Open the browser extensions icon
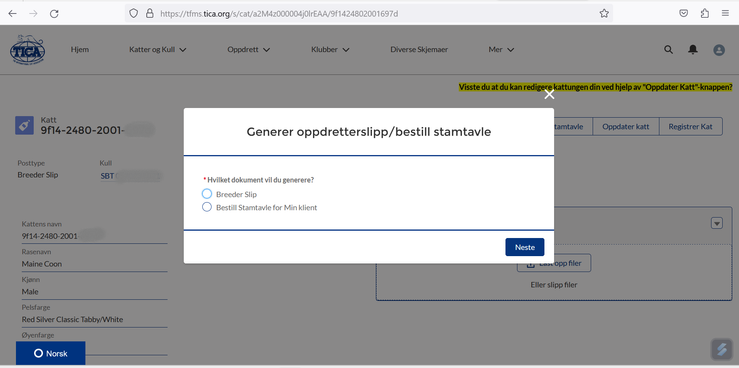739x368 pixels. [x=705, y=14]
